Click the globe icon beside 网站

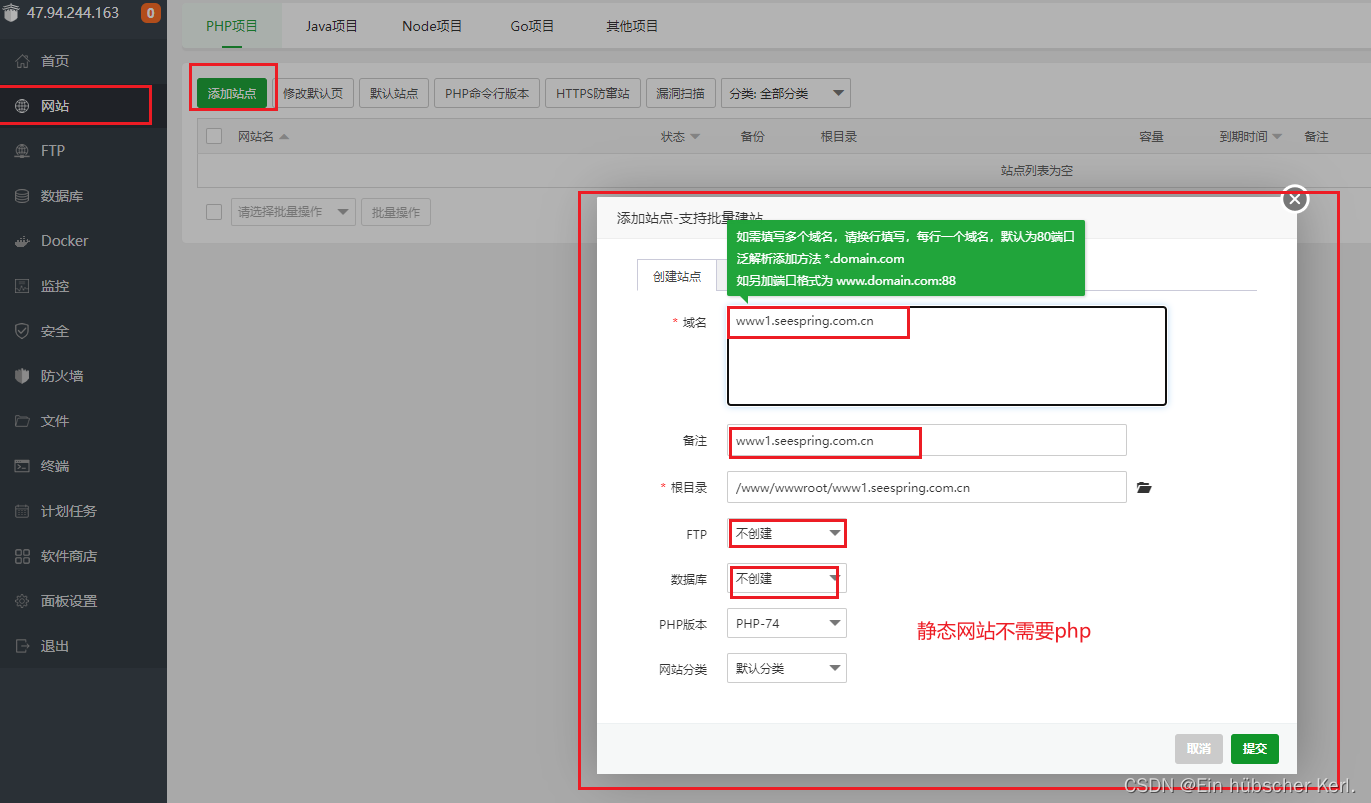pyautogui.click(x=22, y=106)
